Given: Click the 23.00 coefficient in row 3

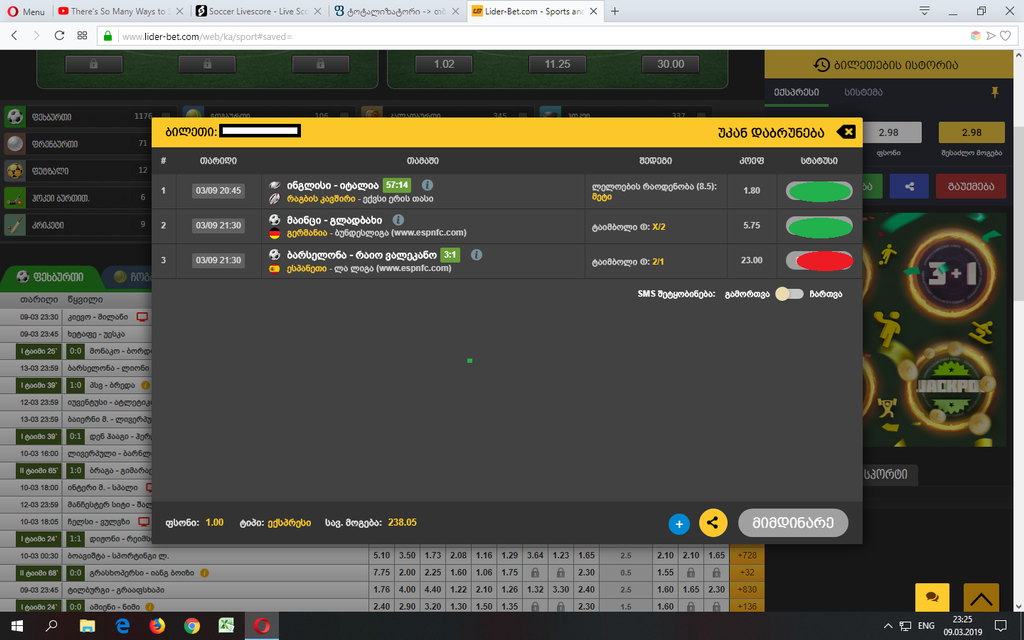Looking at the screenshot, I should 751,260.
